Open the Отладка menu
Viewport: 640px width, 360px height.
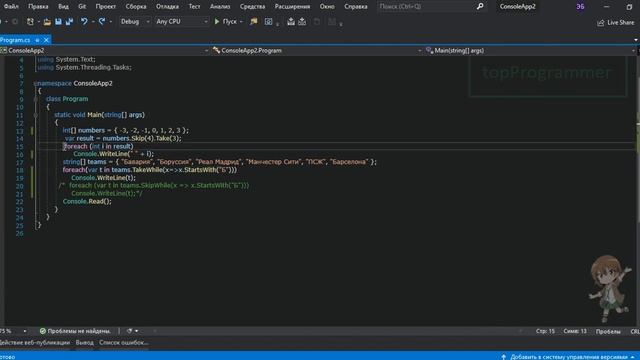167,7
